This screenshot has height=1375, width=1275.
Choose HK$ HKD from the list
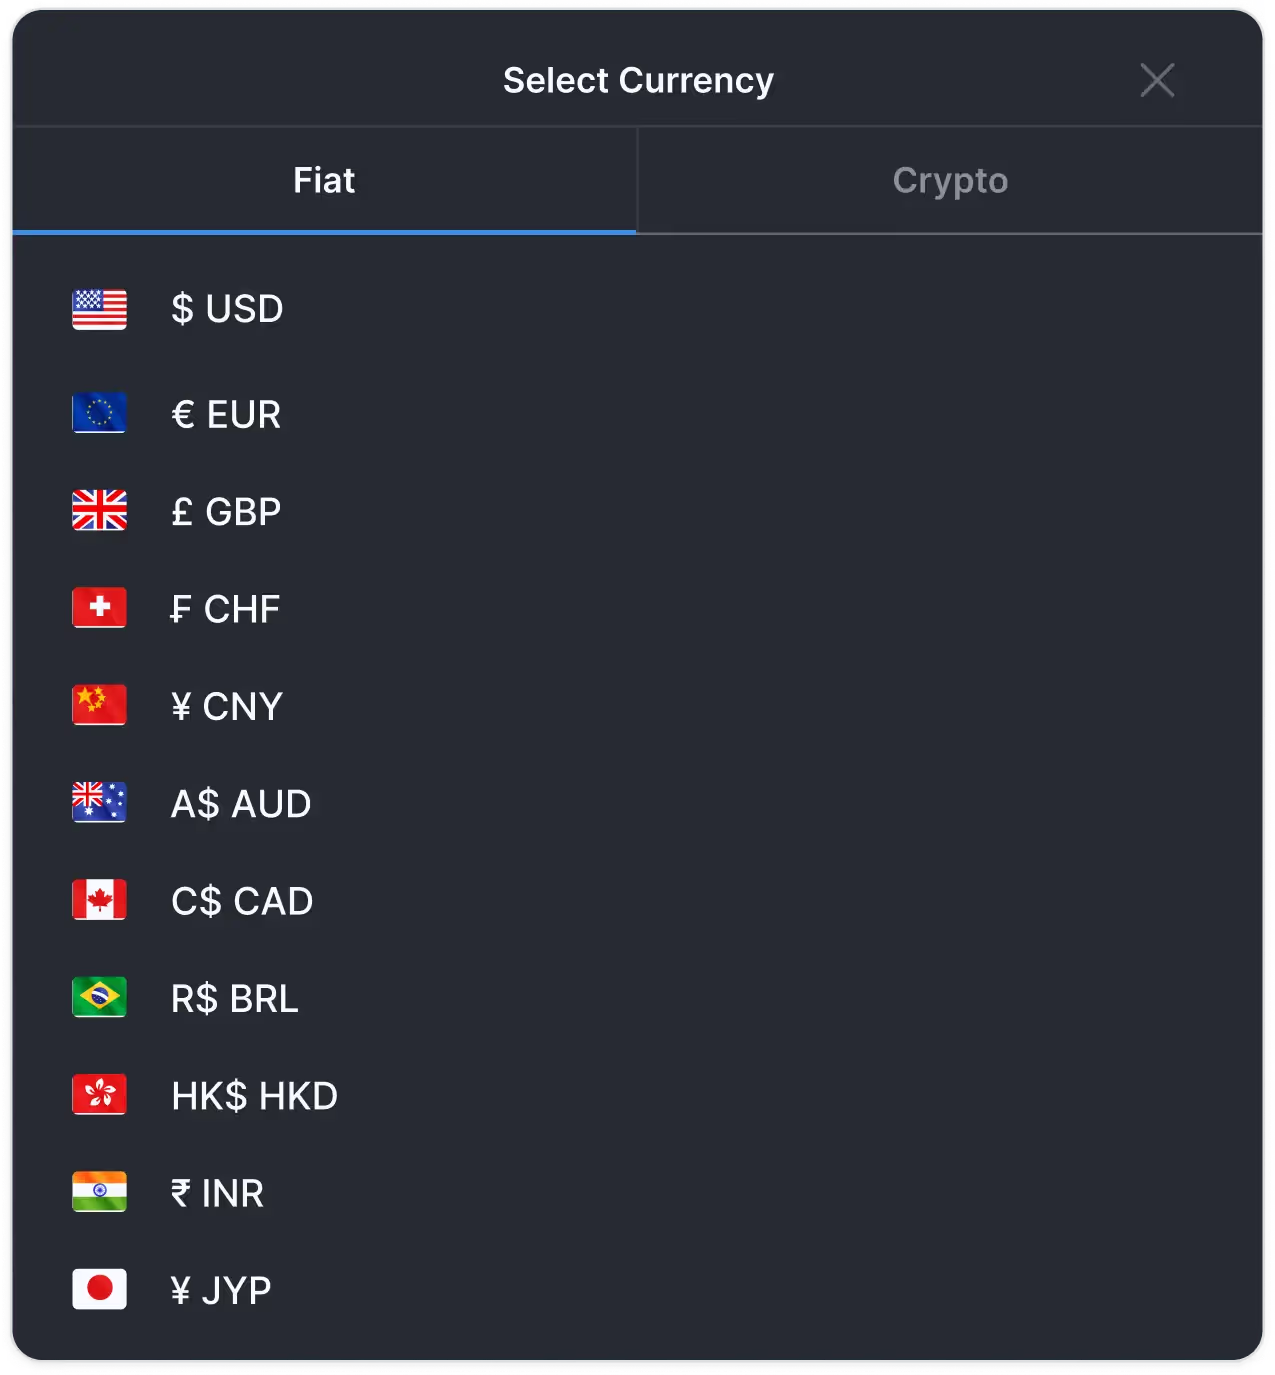coord(254,1096)
